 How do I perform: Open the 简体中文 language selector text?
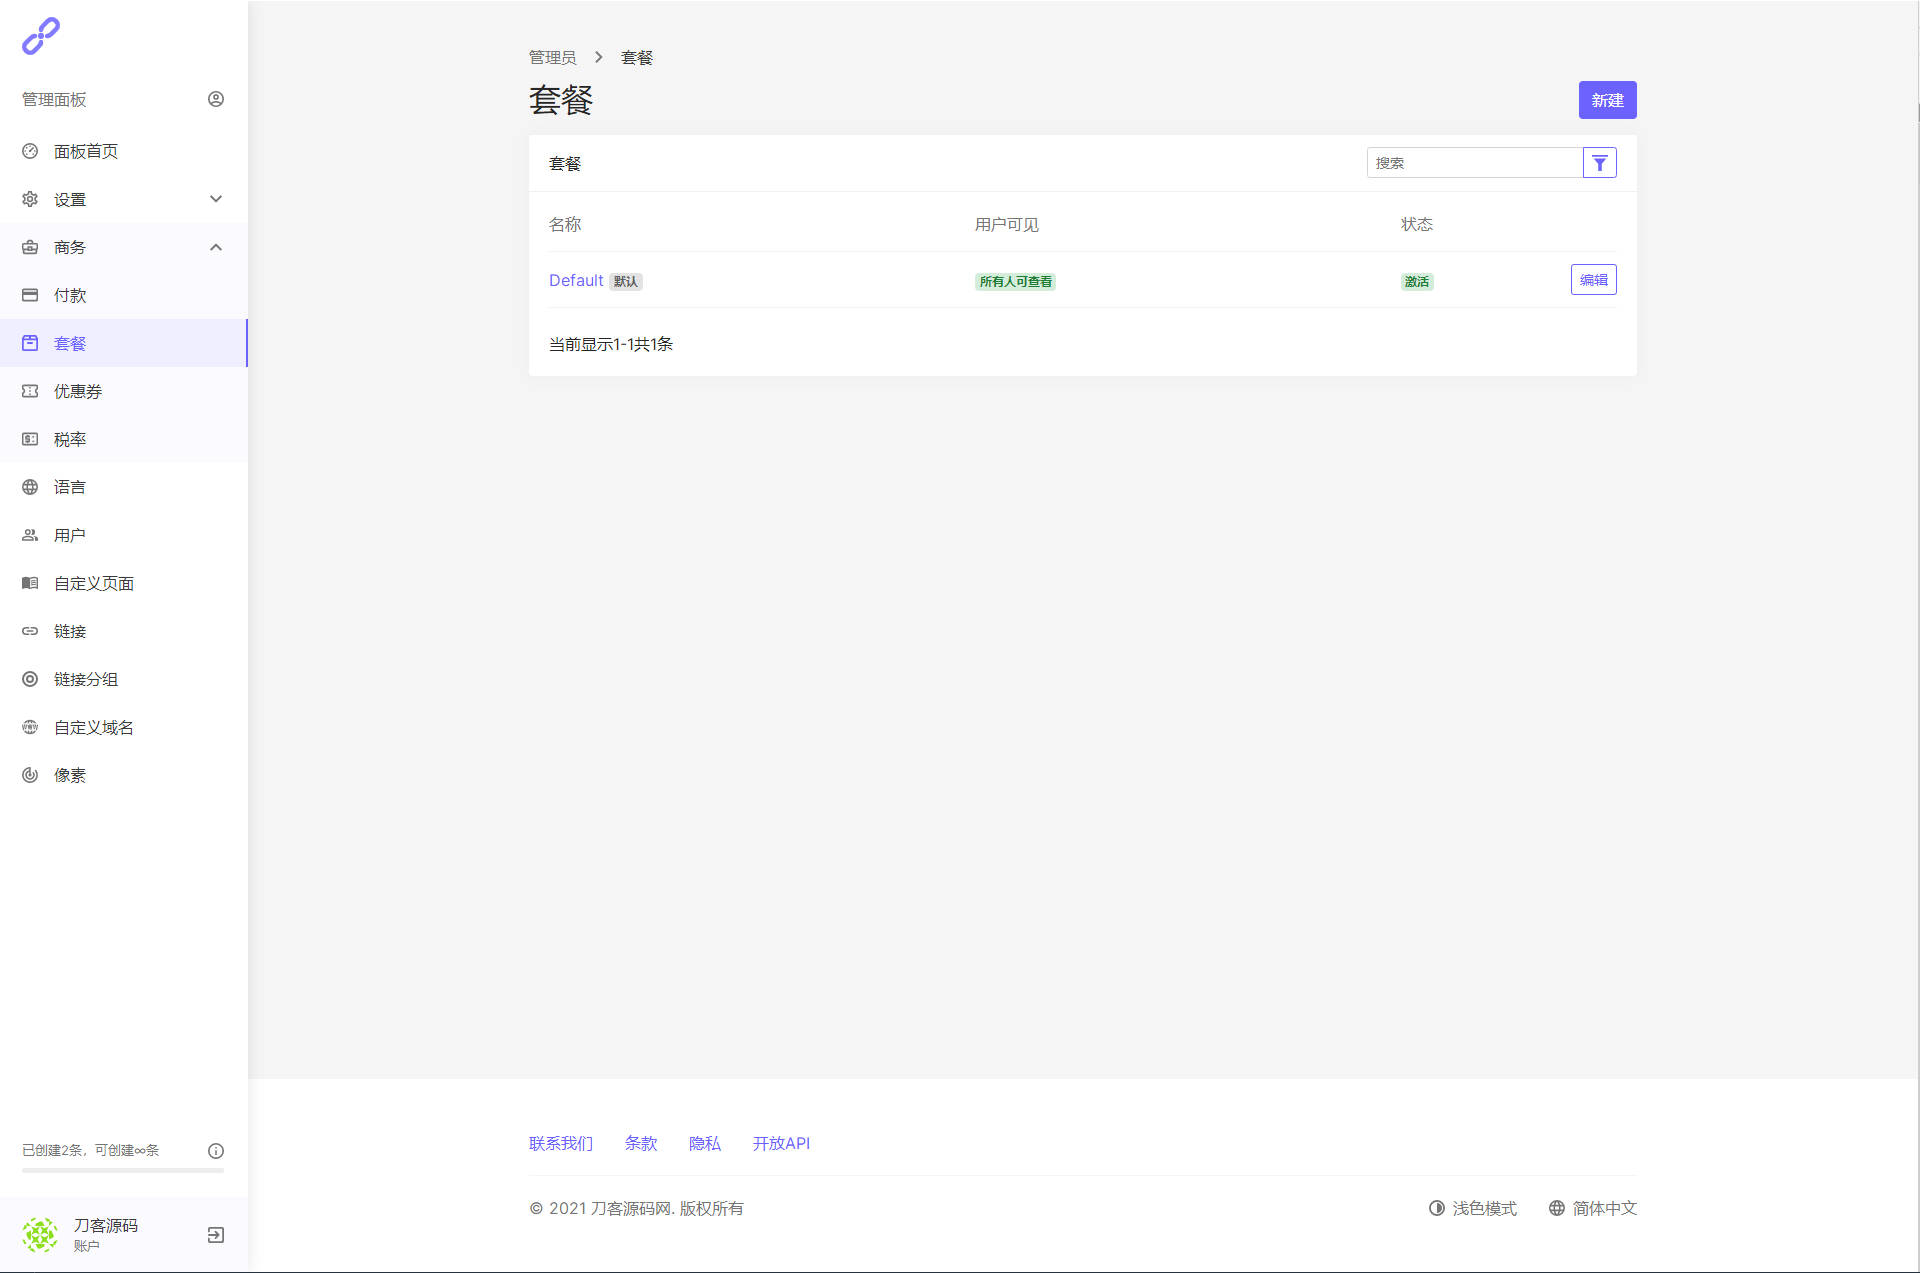pos(1605,1208)
